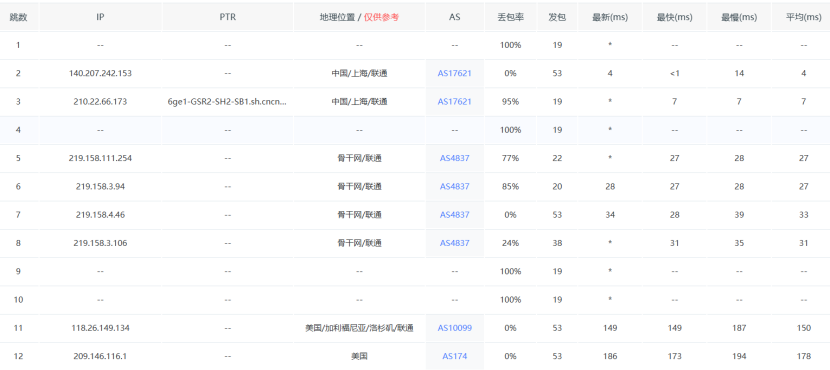Click the 跳数 column header
The height and width of the screenshot is (370, 830).
pos(19,17)
